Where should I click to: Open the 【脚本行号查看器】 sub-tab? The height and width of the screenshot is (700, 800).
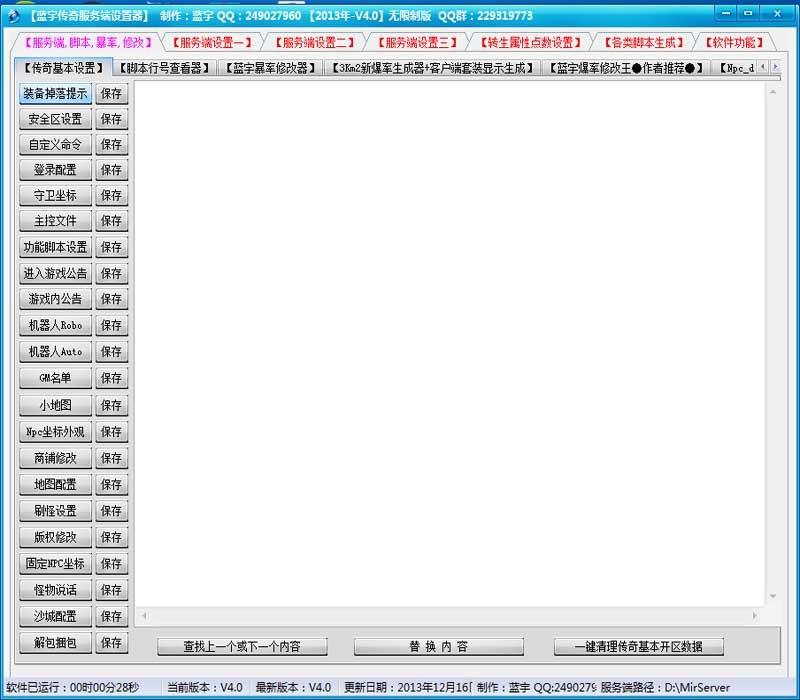pos(163,68)
